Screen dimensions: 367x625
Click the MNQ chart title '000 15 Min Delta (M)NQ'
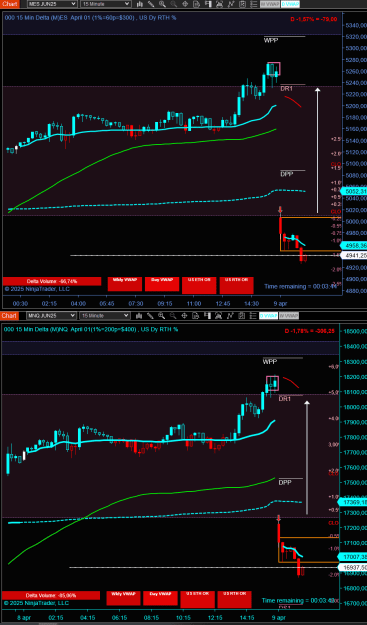35,329
